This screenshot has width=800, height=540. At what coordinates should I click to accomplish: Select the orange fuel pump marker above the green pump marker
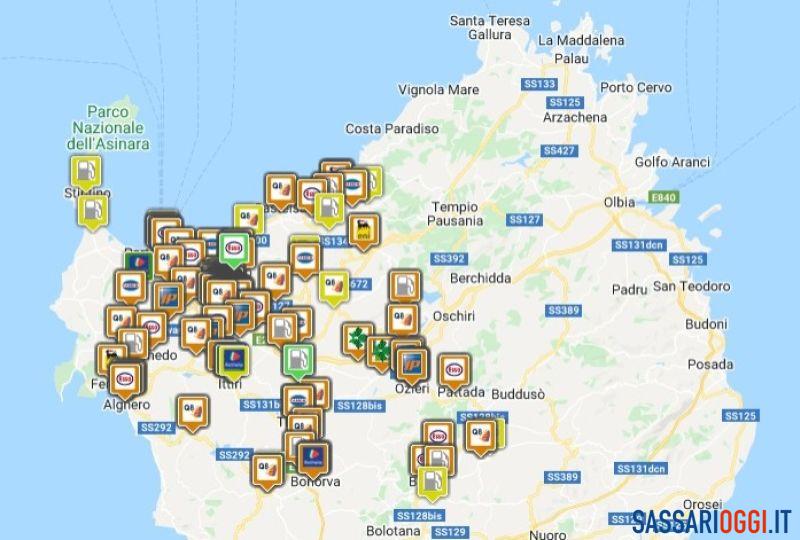(x=281, y=330)
